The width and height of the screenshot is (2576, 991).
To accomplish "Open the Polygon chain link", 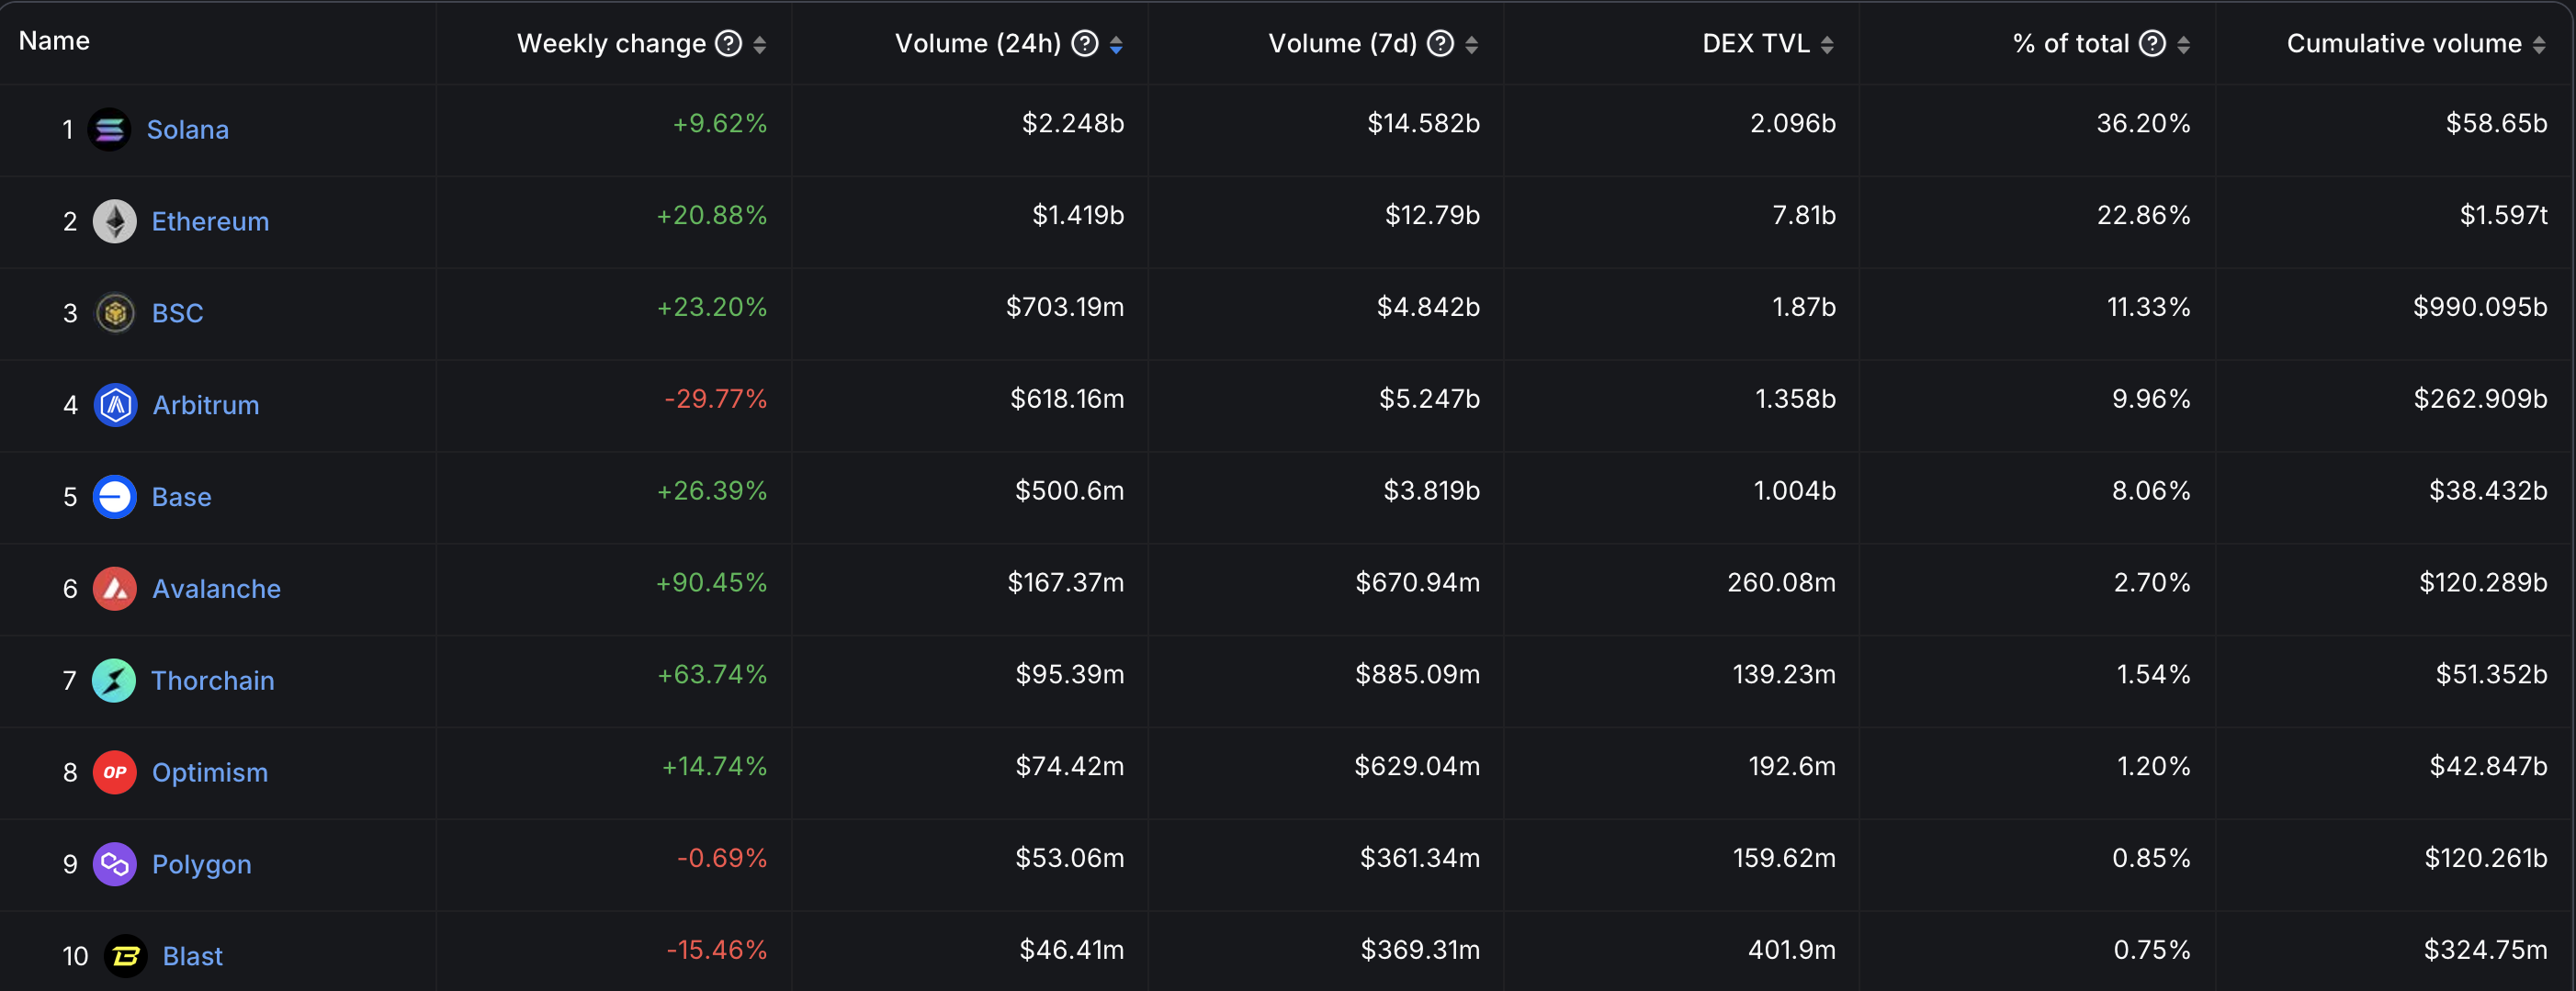I will coord(201,865).
